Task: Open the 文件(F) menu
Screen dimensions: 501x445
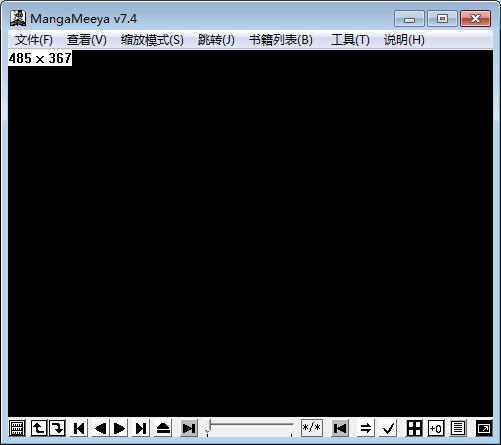Action: point(34,40)
